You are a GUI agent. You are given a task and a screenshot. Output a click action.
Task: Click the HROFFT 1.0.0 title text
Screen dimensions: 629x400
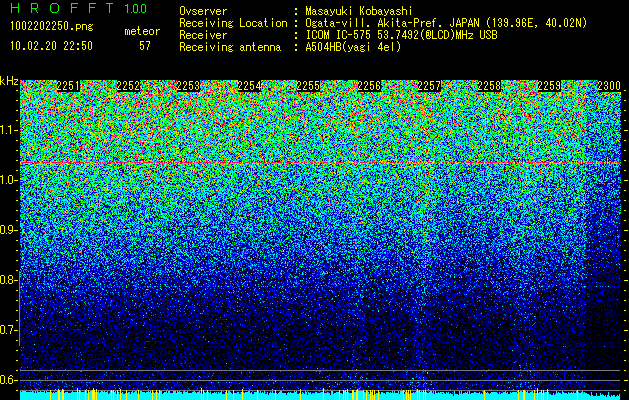coord(79,8)
